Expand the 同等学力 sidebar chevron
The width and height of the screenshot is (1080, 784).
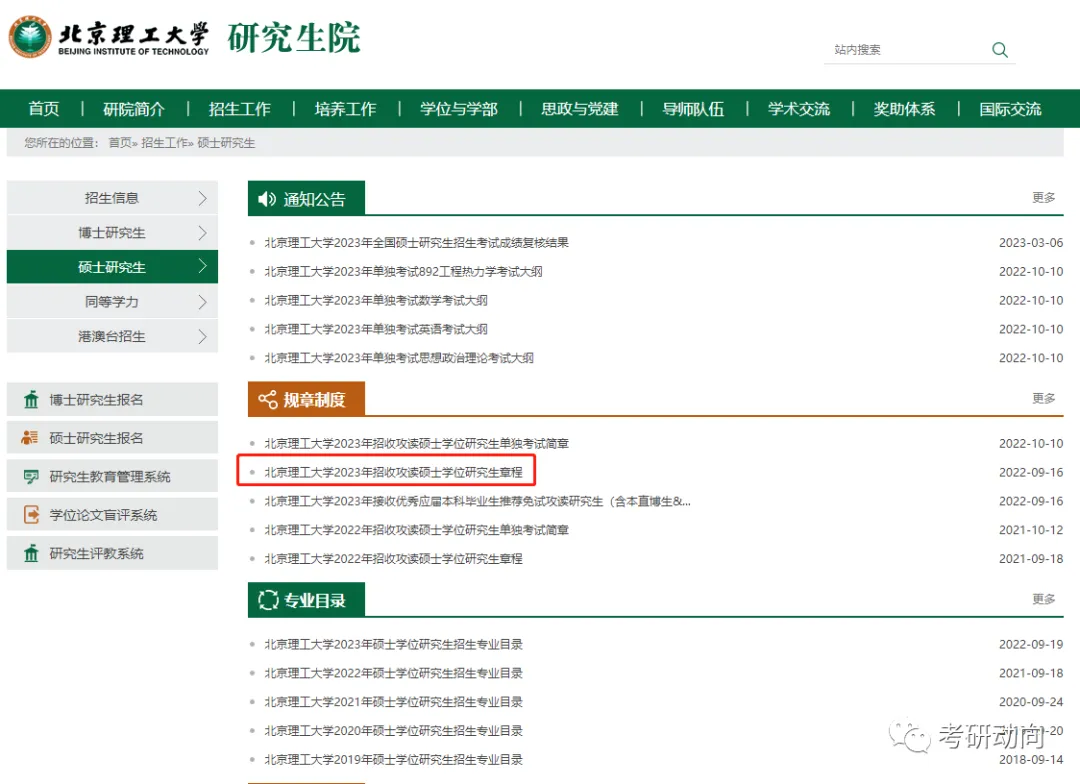(x=202, y=302)
